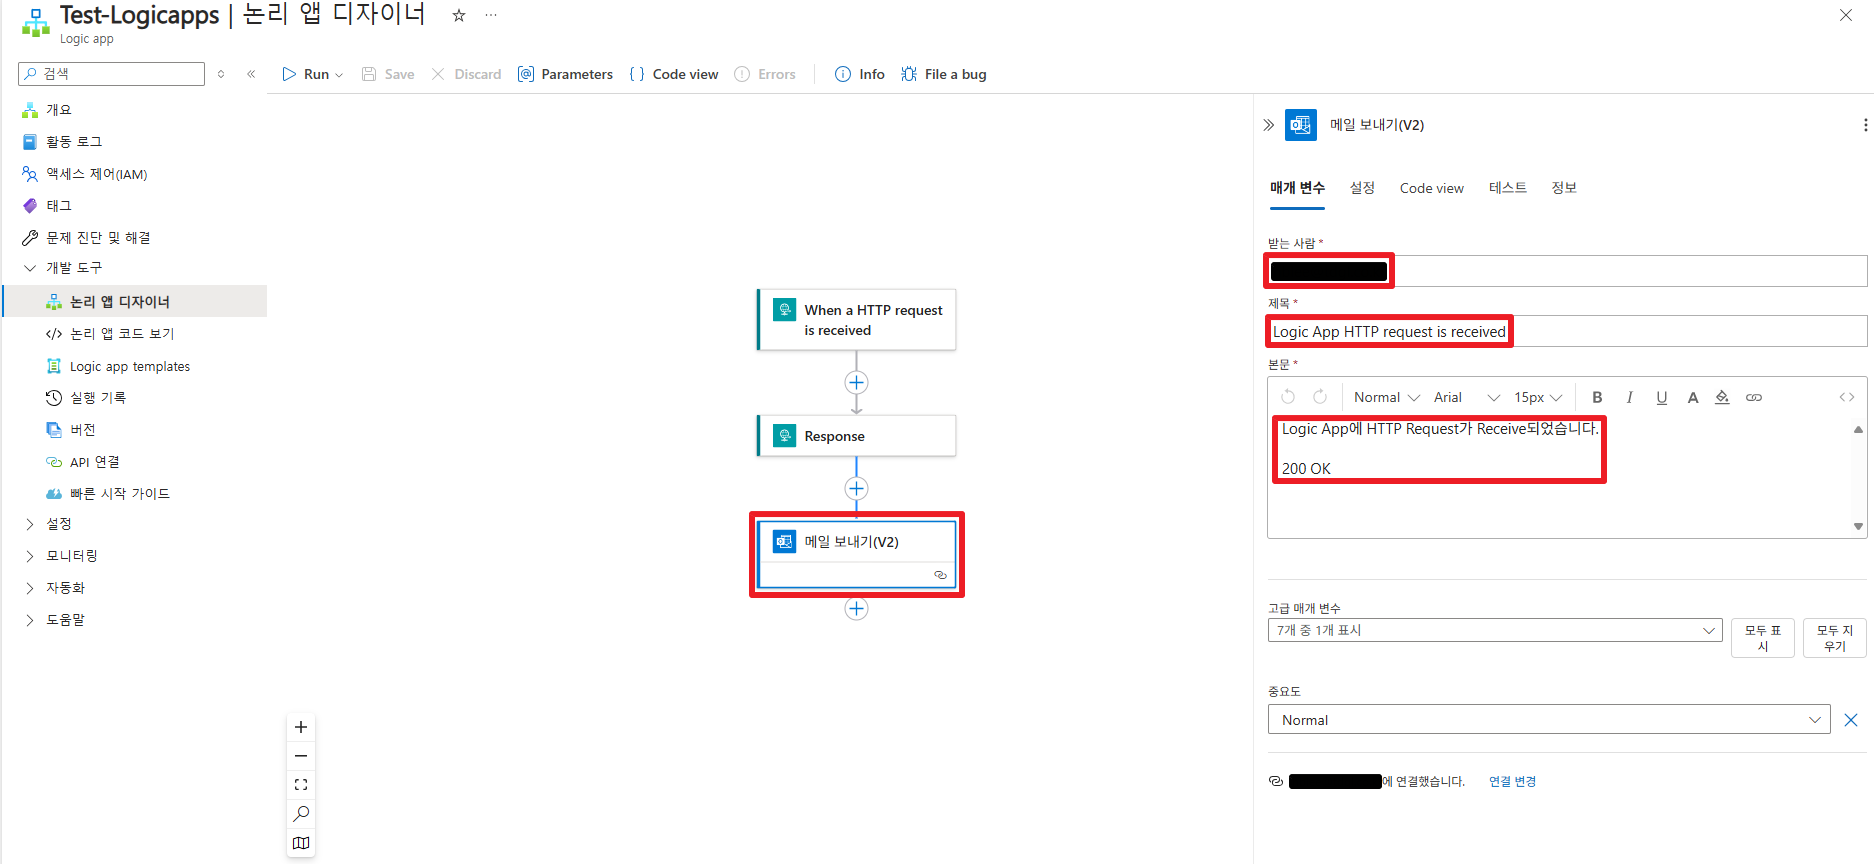Collapse the left navigation menu with double chevron
Screen dimensions: 1874x864
251,74
